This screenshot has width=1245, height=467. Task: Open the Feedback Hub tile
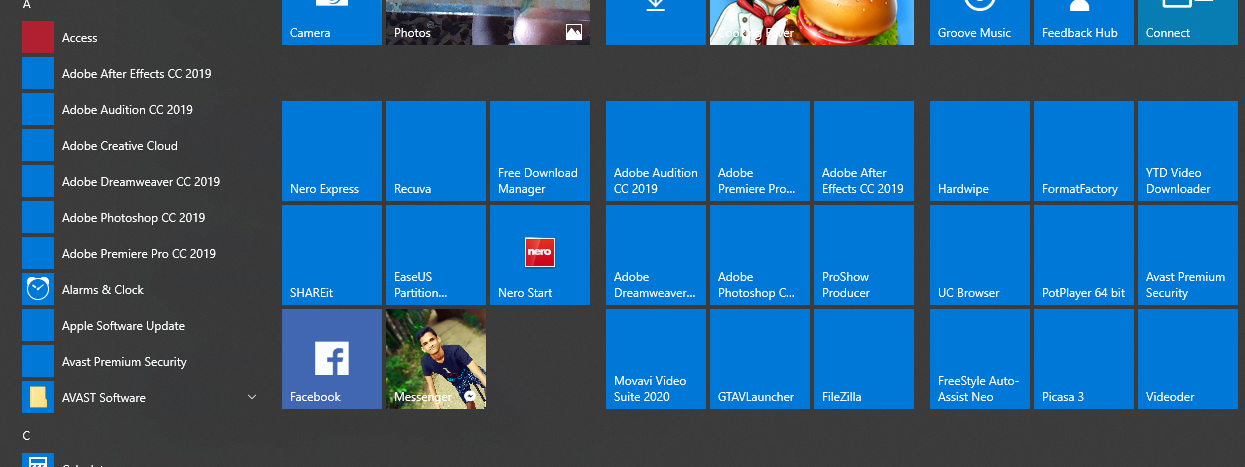click(x=1084, y=22)
